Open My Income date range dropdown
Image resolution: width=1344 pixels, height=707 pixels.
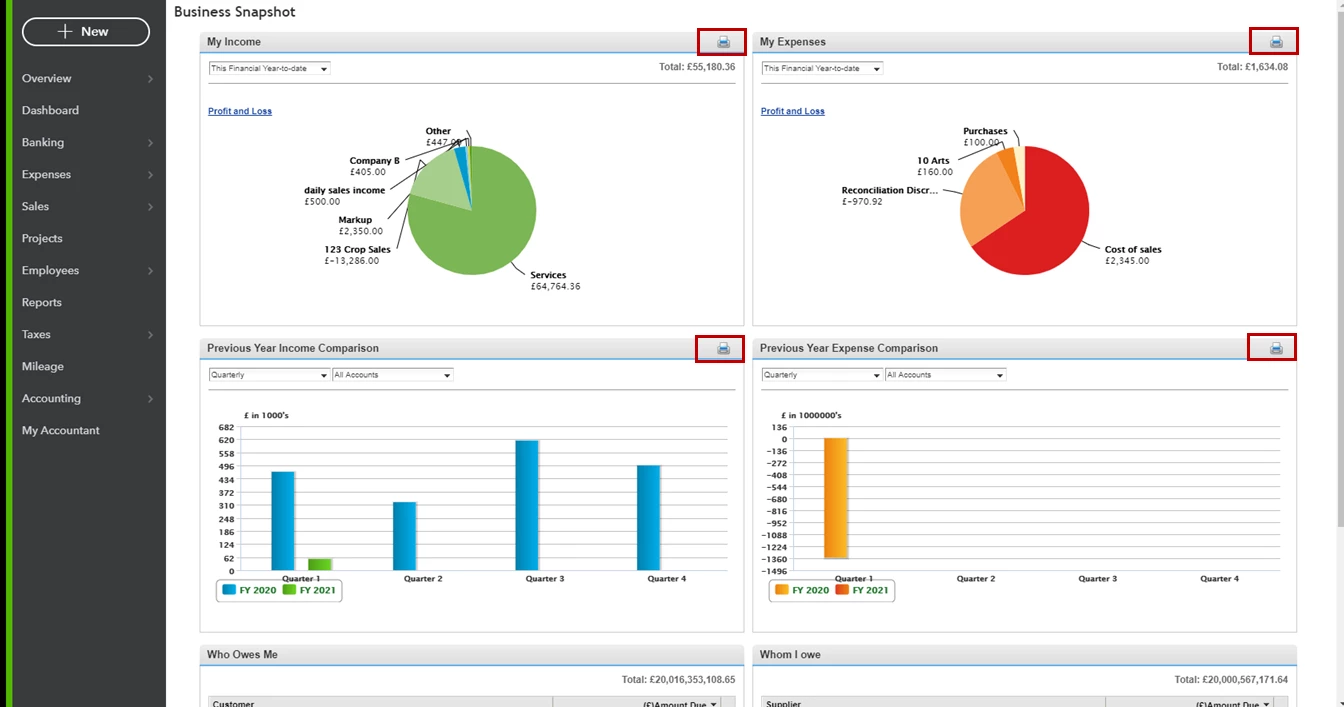pos(269,68)
